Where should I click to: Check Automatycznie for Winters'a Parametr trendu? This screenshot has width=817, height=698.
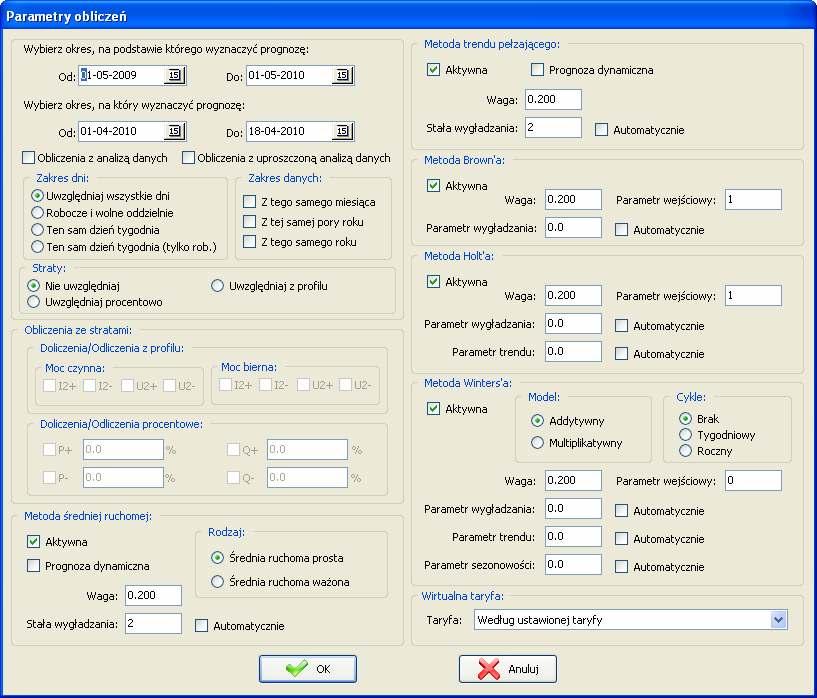(x=621, y=539)
